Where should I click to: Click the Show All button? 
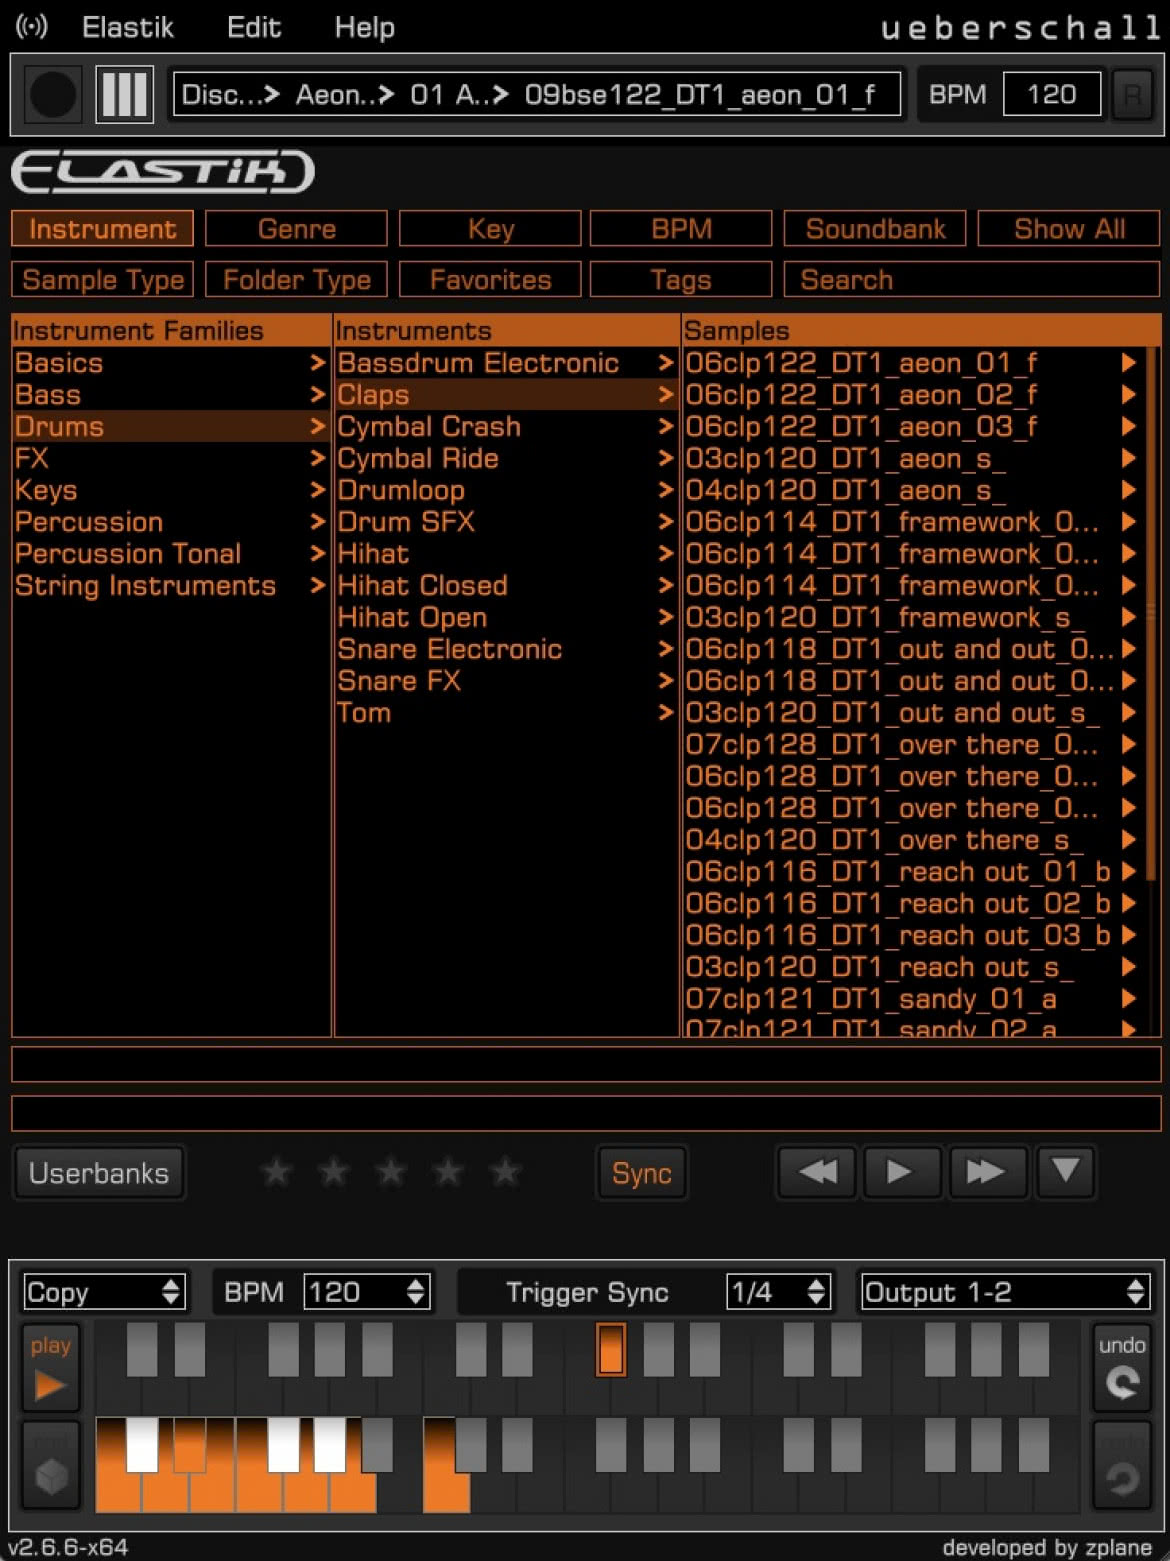click(x=1069, y=229)
